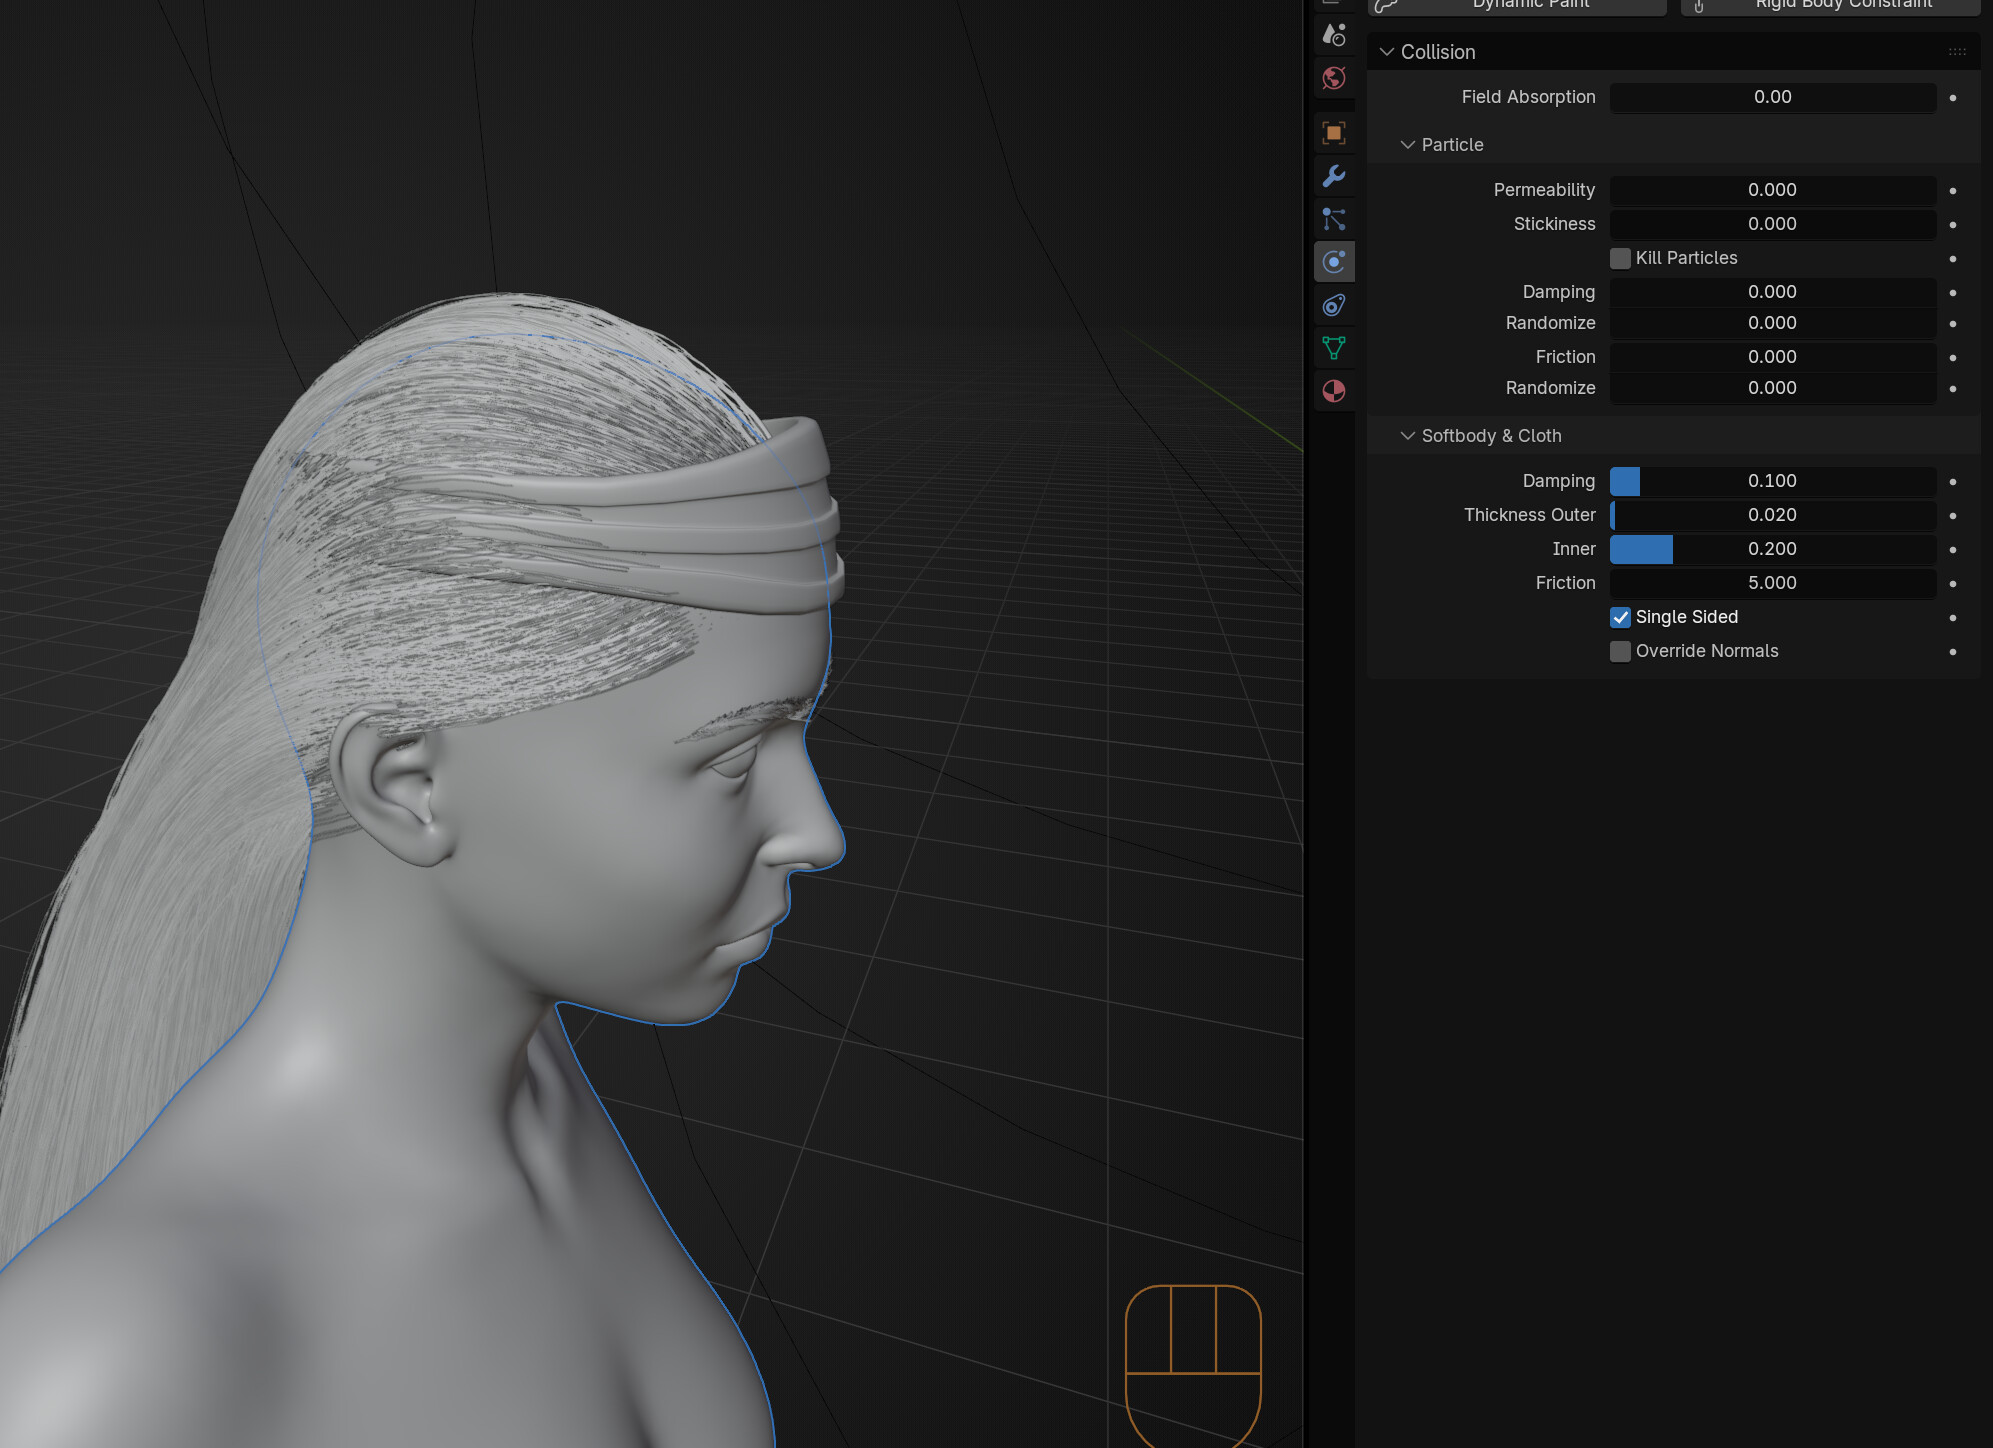The height and width of the screenshot is (1448, 1993).
Task: Click the Kill Particles animate dot
Action: pos(1953,259)
